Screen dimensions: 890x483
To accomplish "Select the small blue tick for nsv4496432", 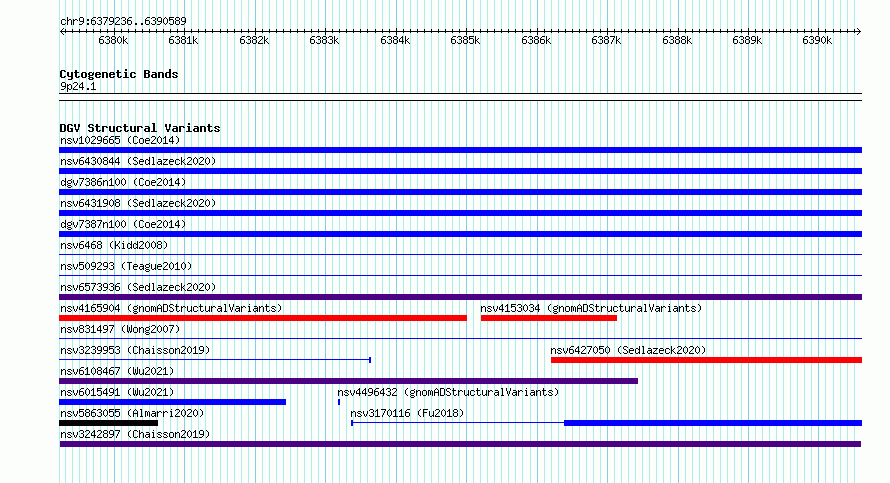I will [x=339, y=402].
